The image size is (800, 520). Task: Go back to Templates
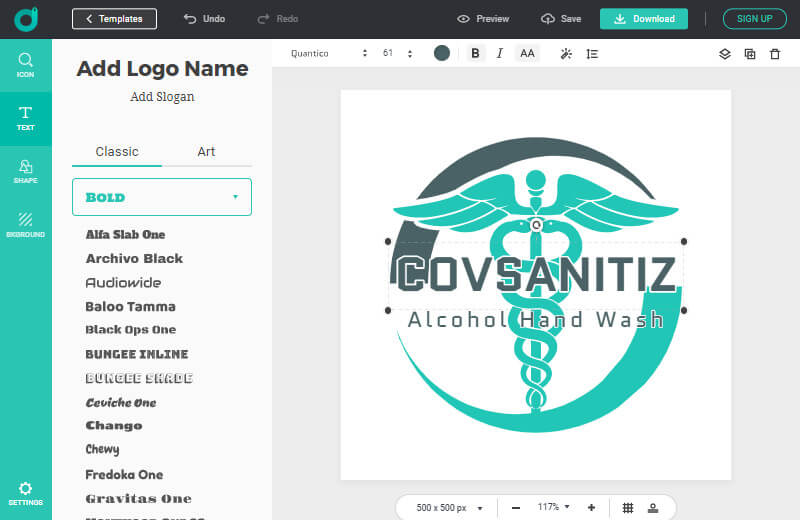point(114,18)
